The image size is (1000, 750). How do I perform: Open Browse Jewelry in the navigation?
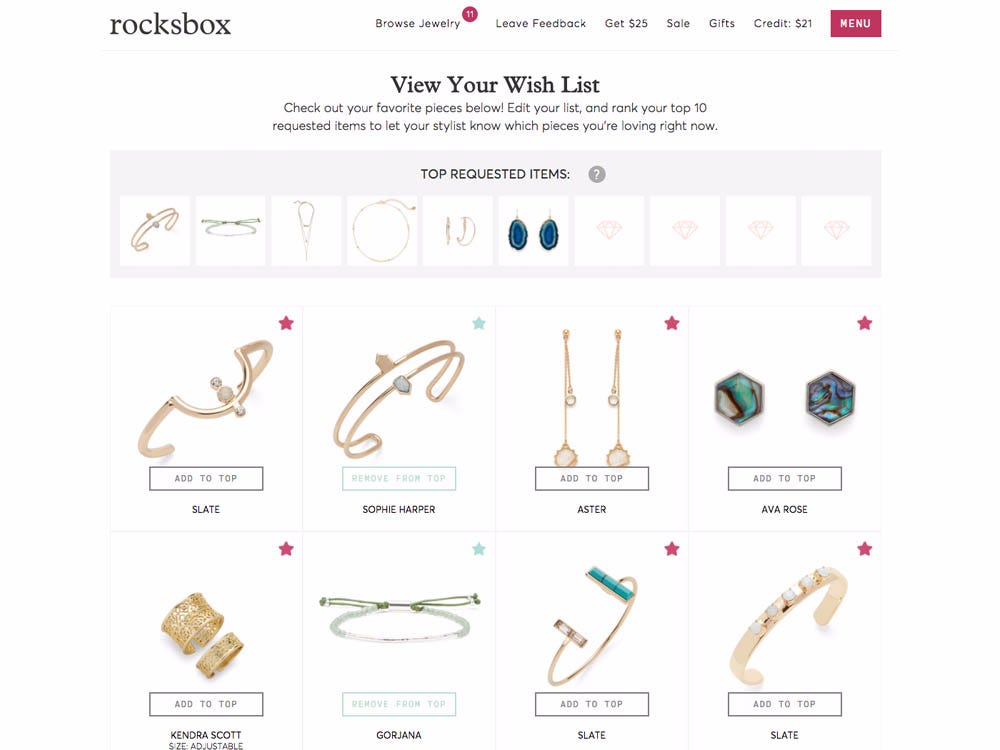417,24
